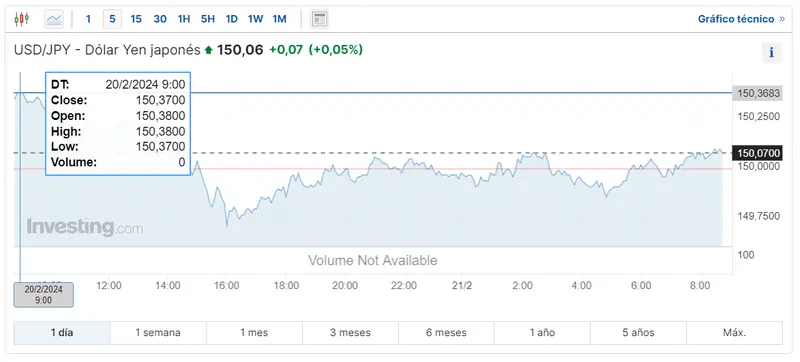Show the 1 semana range tab
The height and width of the screenshot is (362, 800).
pyautogui.click(x=158, y=333)
